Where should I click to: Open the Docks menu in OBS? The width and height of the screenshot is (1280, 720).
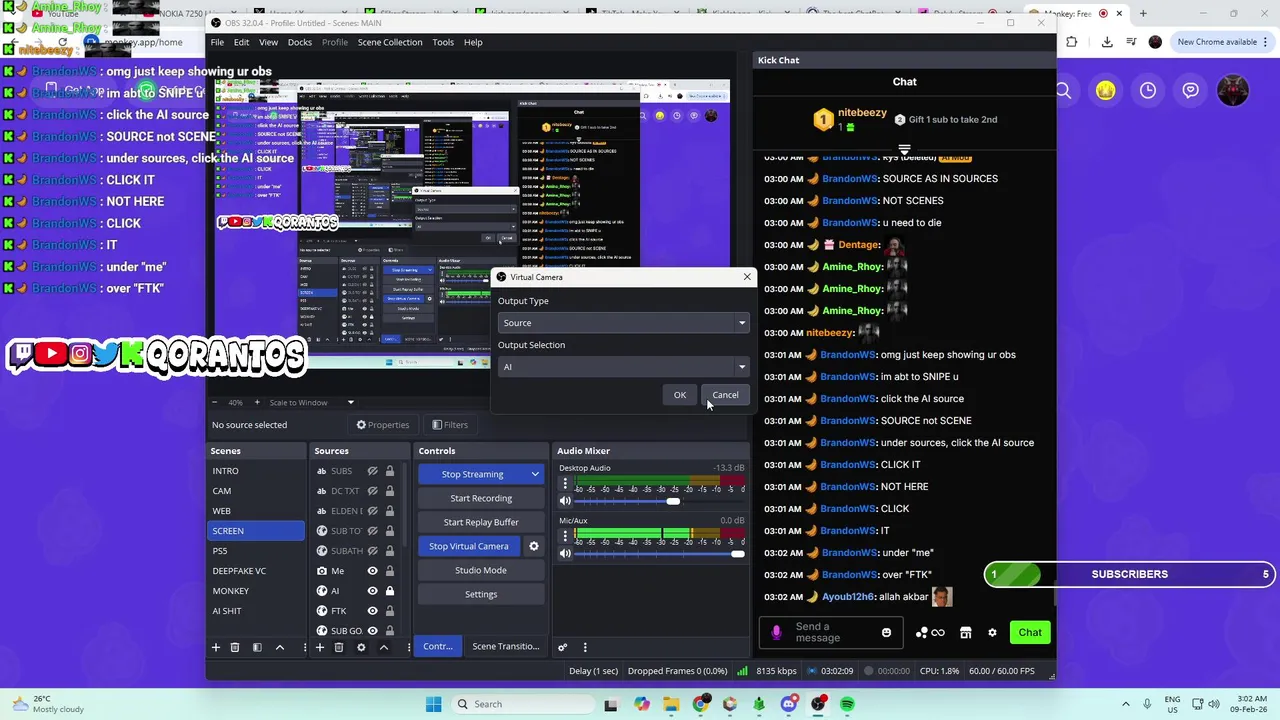click(x=299, y=42)
